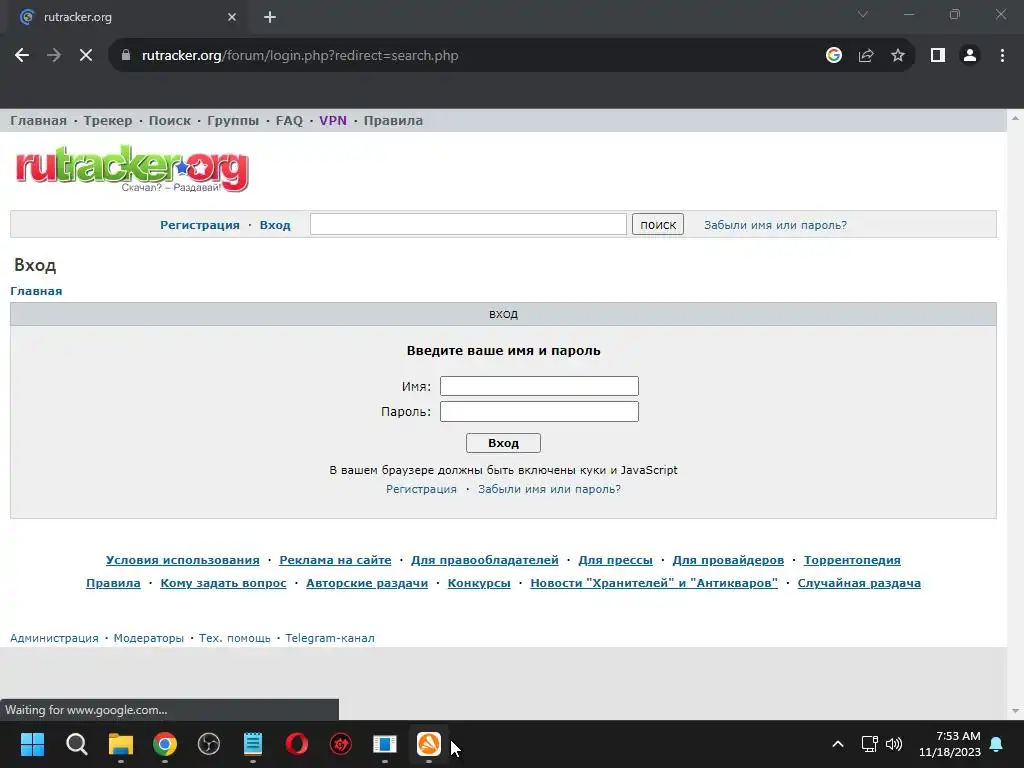The width and height of the screenshot is (1024, 768).
Task: Open Для правообладателей footer link
Action: pyautogui.click(x=485, y=560)
